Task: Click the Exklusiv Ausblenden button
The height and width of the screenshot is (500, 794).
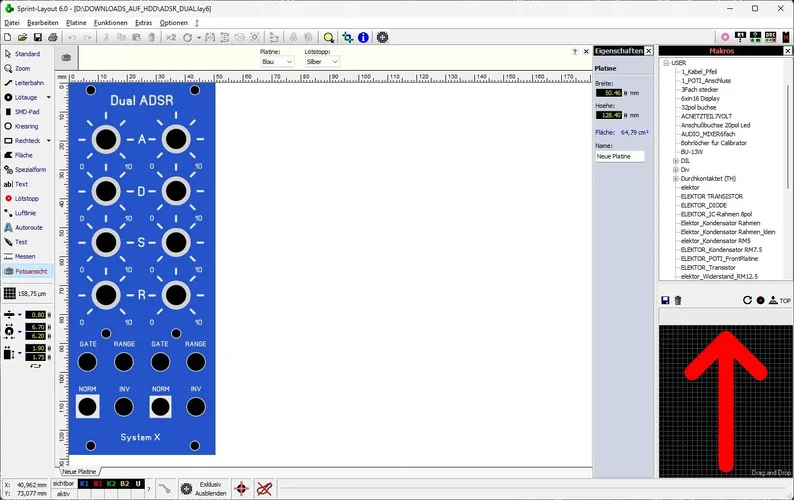Action: click(204, 489)
